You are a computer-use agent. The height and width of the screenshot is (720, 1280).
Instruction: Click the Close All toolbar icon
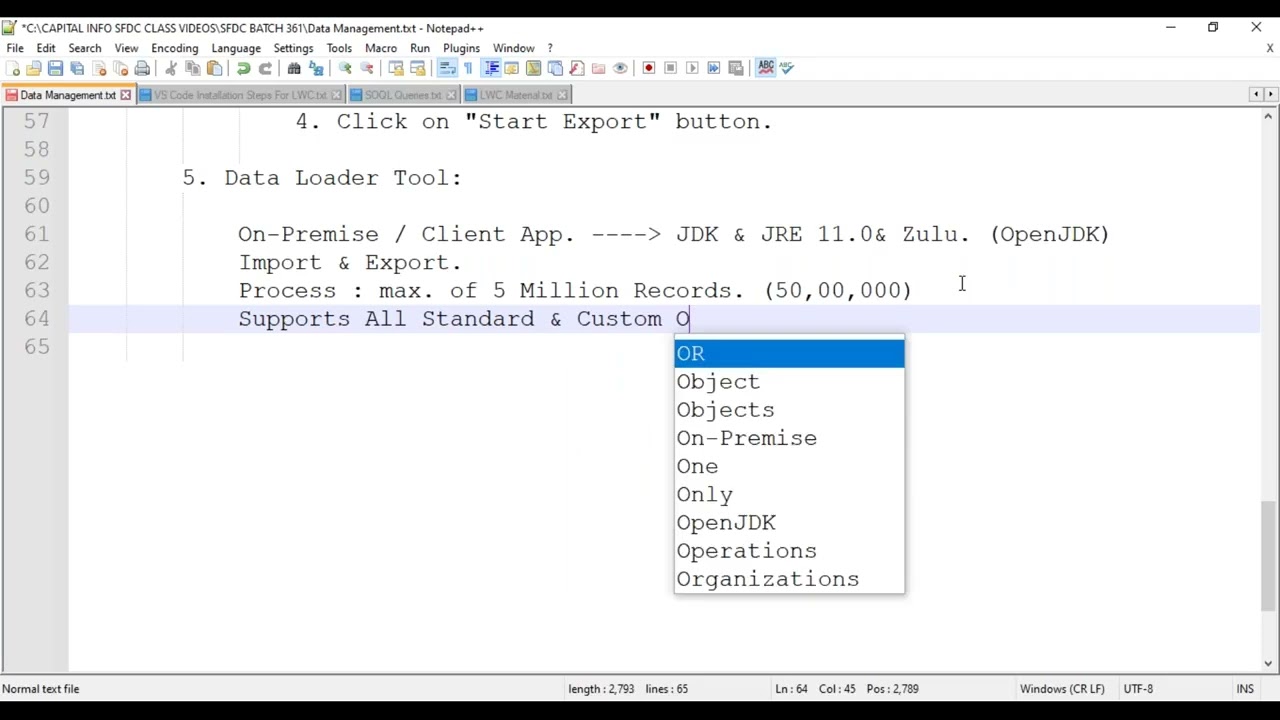tap(121, 68)
